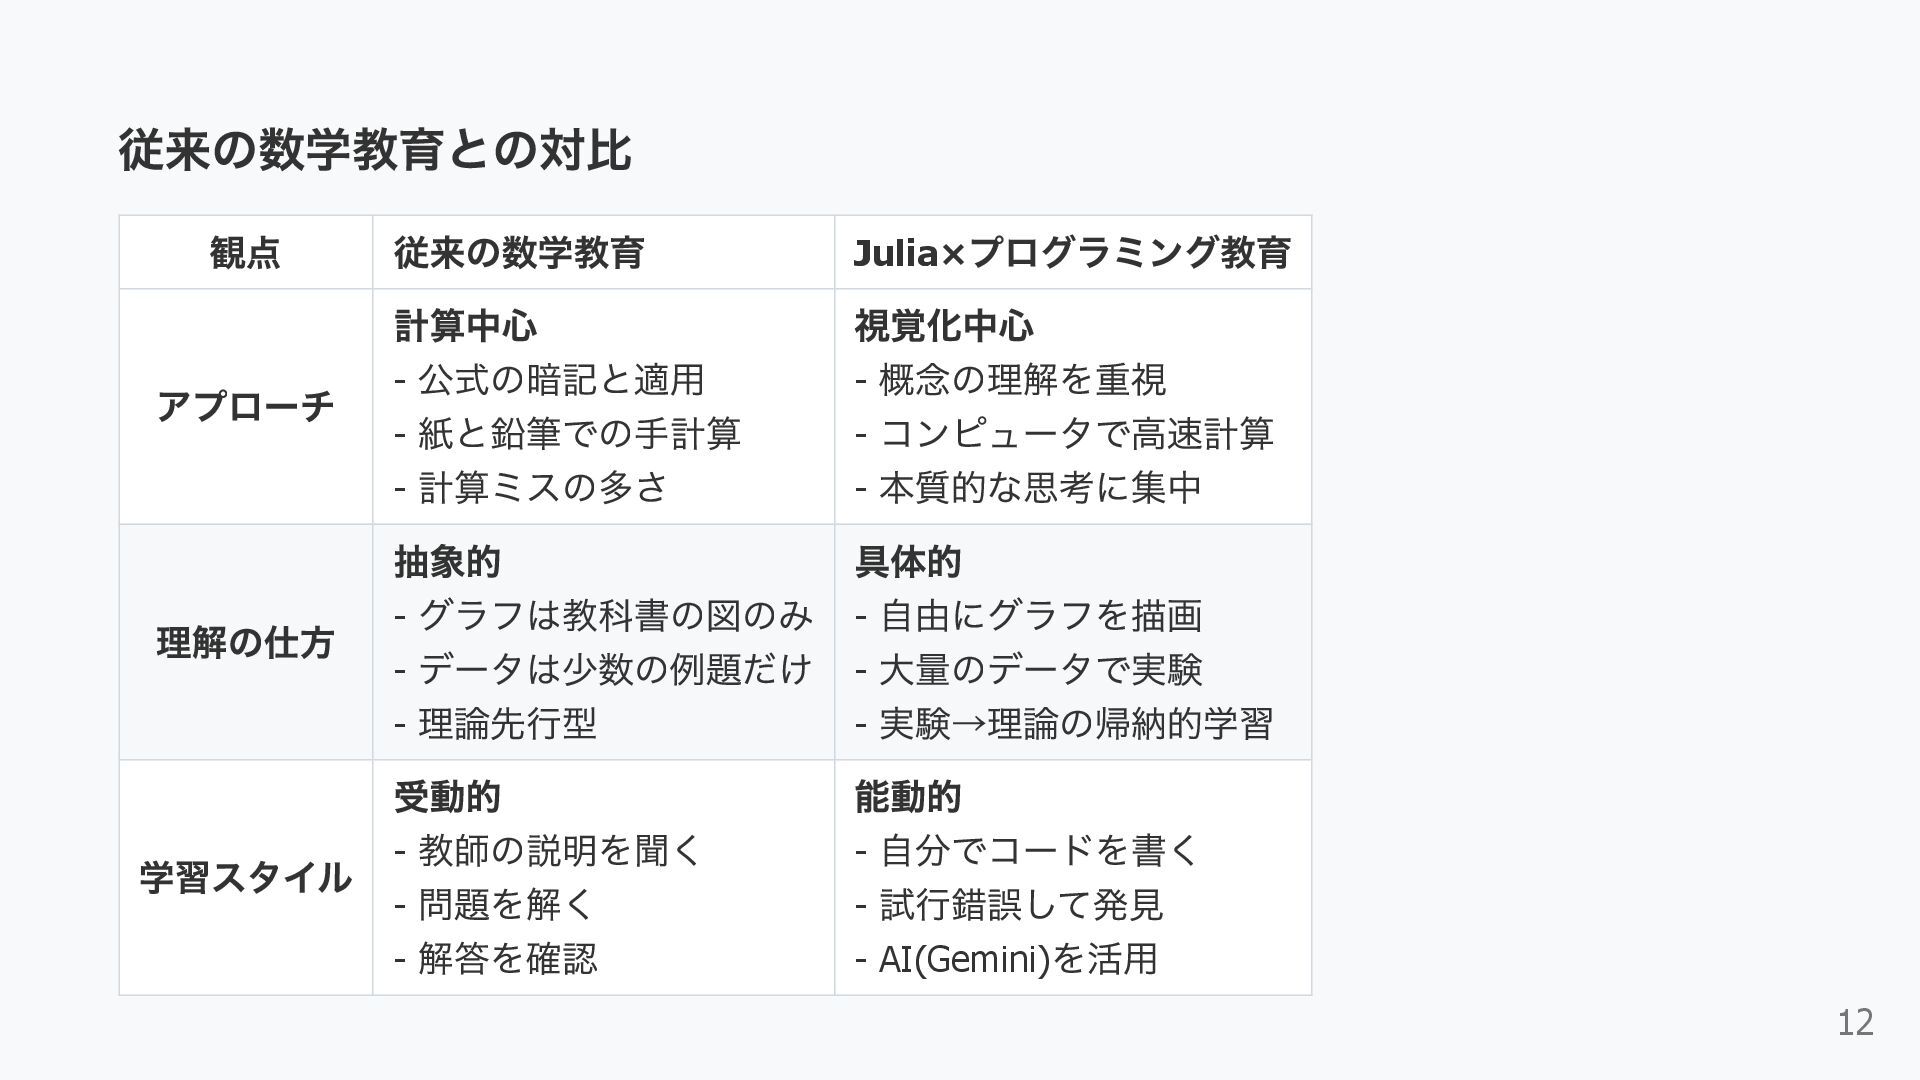Select the アプローチ row label
The height and width of the screenshot is (1080, 1920).
pos(245,407)
